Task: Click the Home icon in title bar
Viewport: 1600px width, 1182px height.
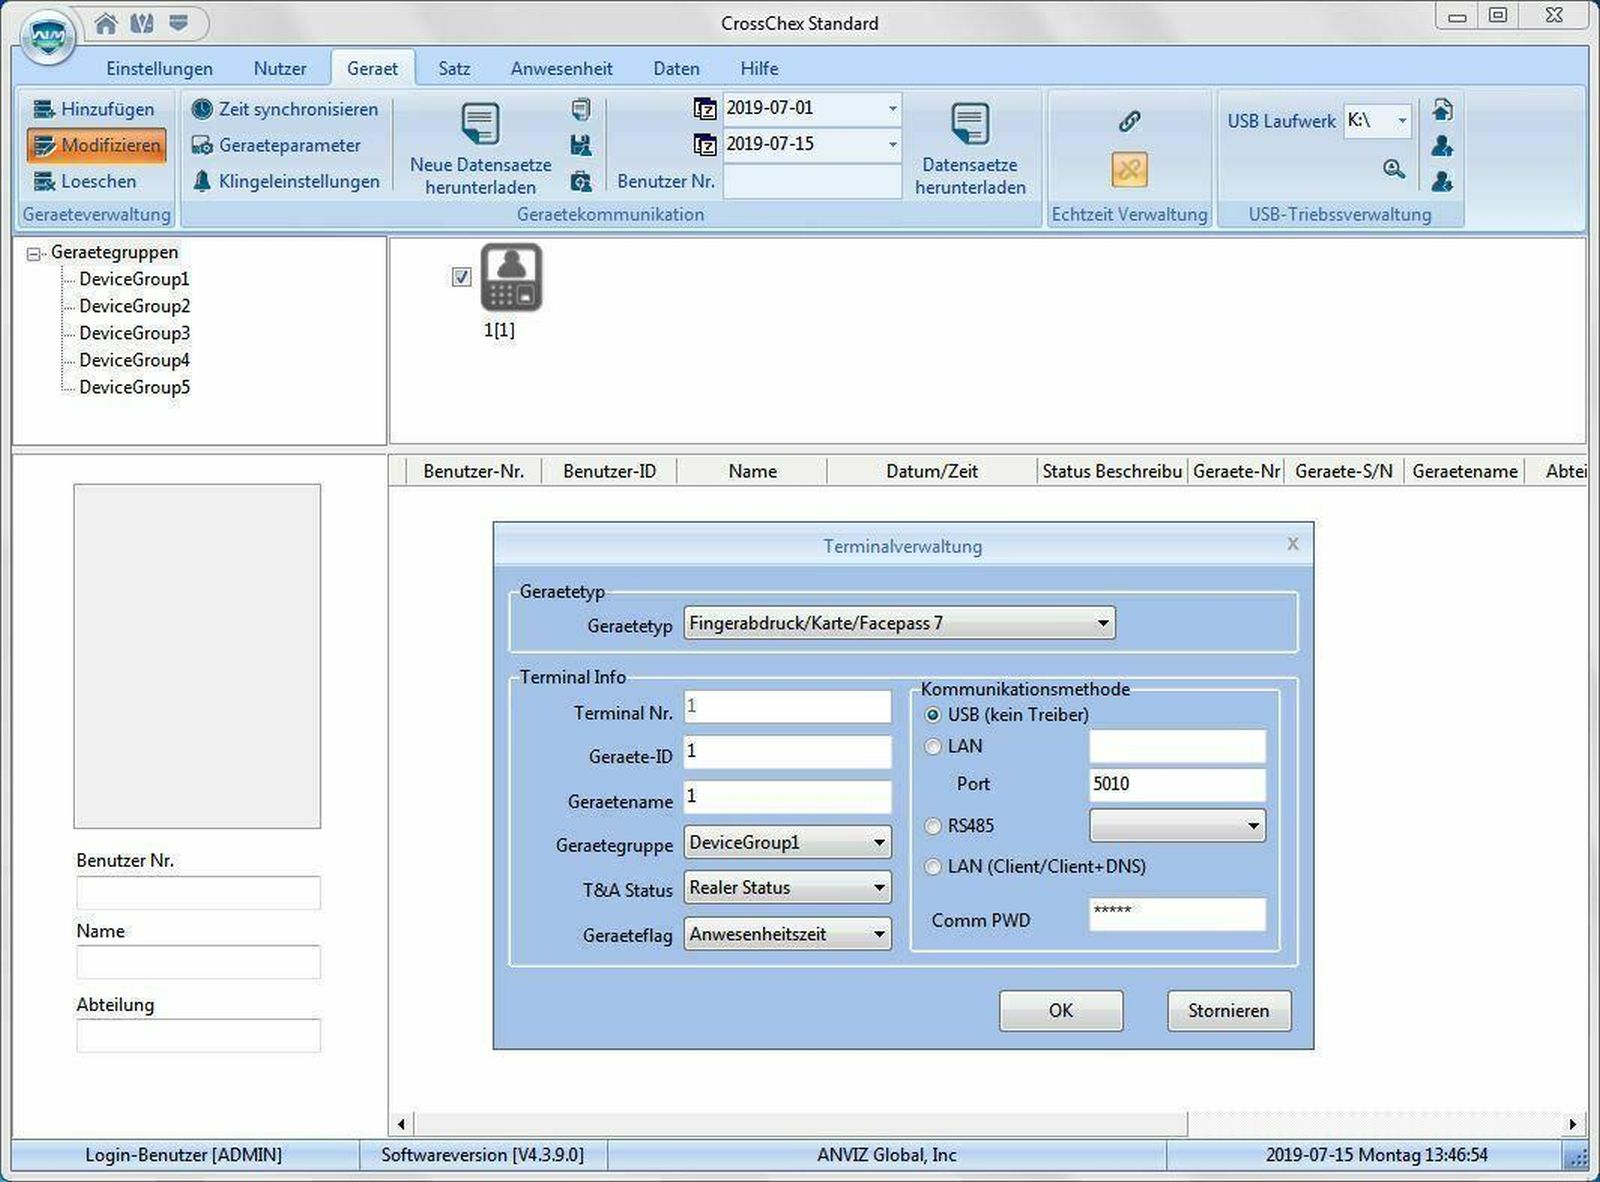Action: pos(106,23)
